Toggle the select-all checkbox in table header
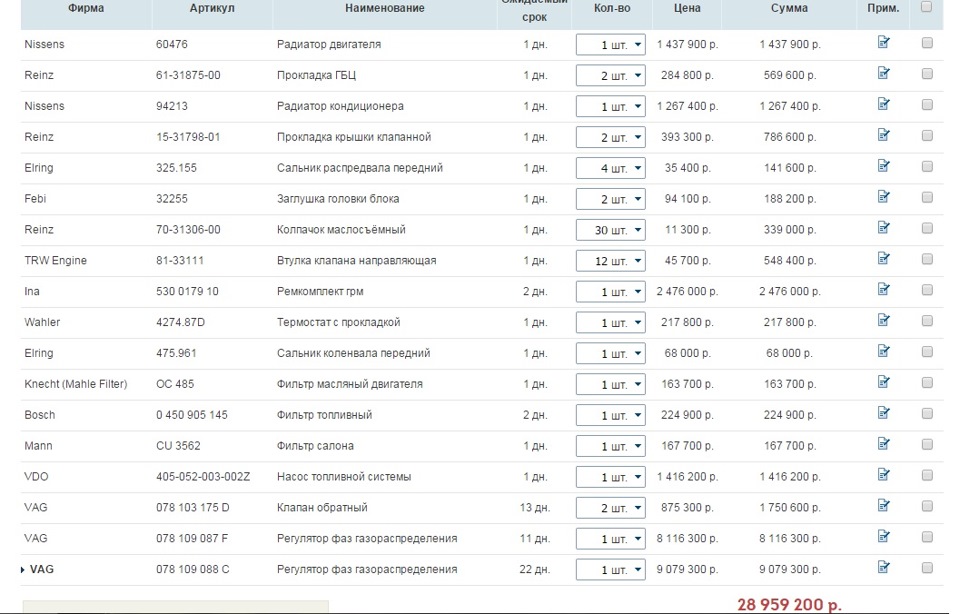 coord(927,7)
